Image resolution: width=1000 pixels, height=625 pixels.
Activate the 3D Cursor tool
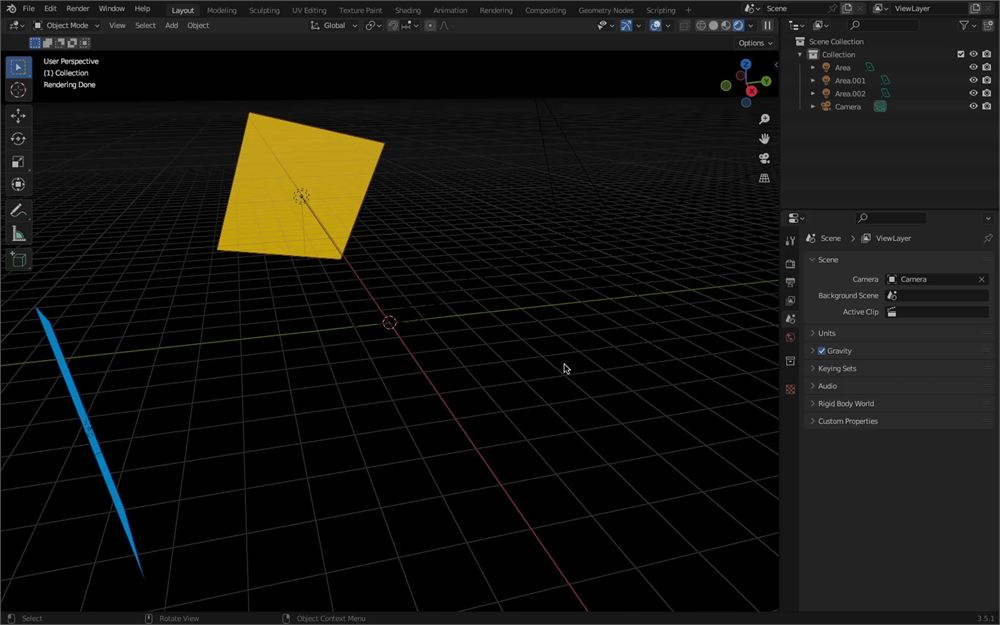pyautogui.click(x=18, y=90)
